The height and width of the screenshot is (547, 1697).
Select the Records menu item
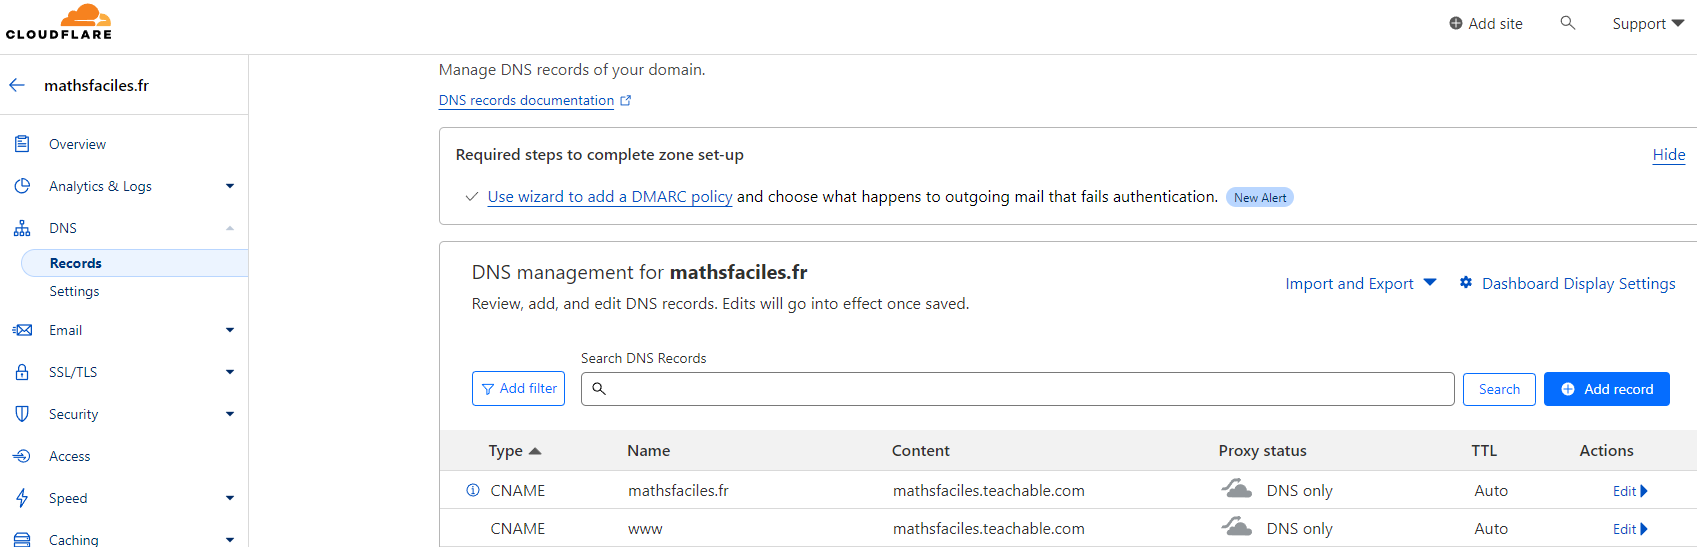76,263
